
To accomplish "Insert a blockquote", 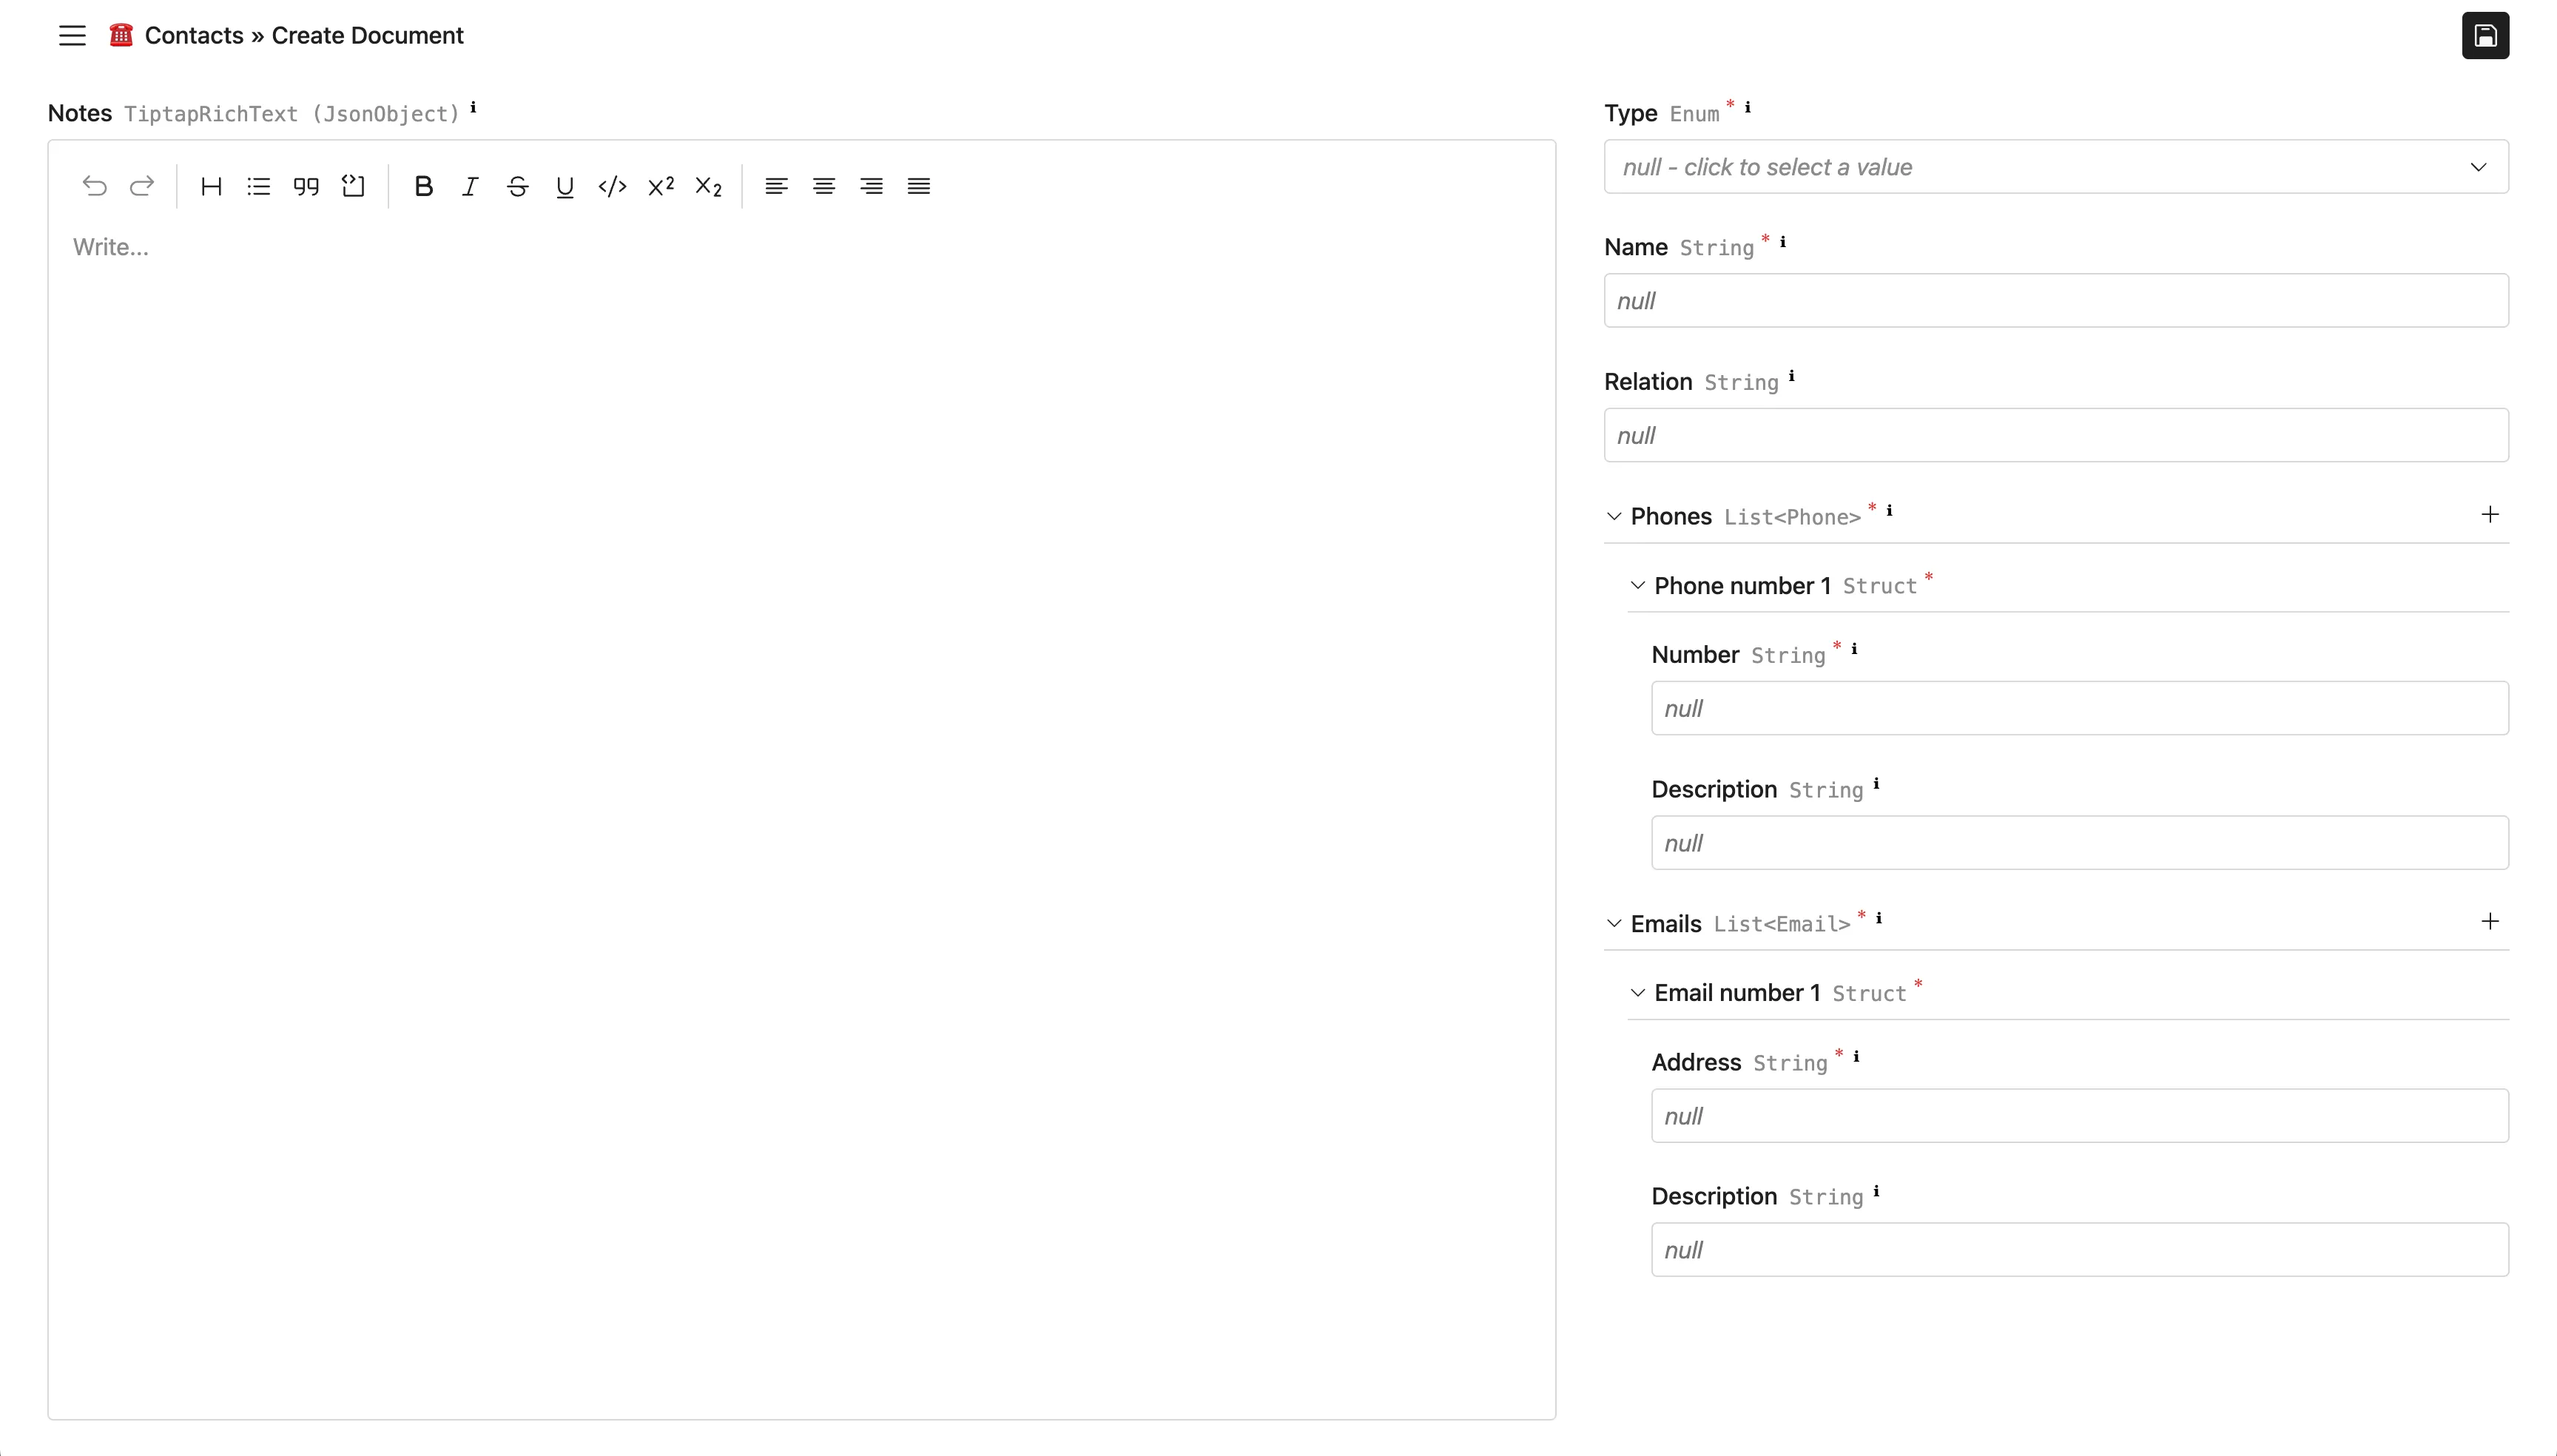I will pos(306,186).
